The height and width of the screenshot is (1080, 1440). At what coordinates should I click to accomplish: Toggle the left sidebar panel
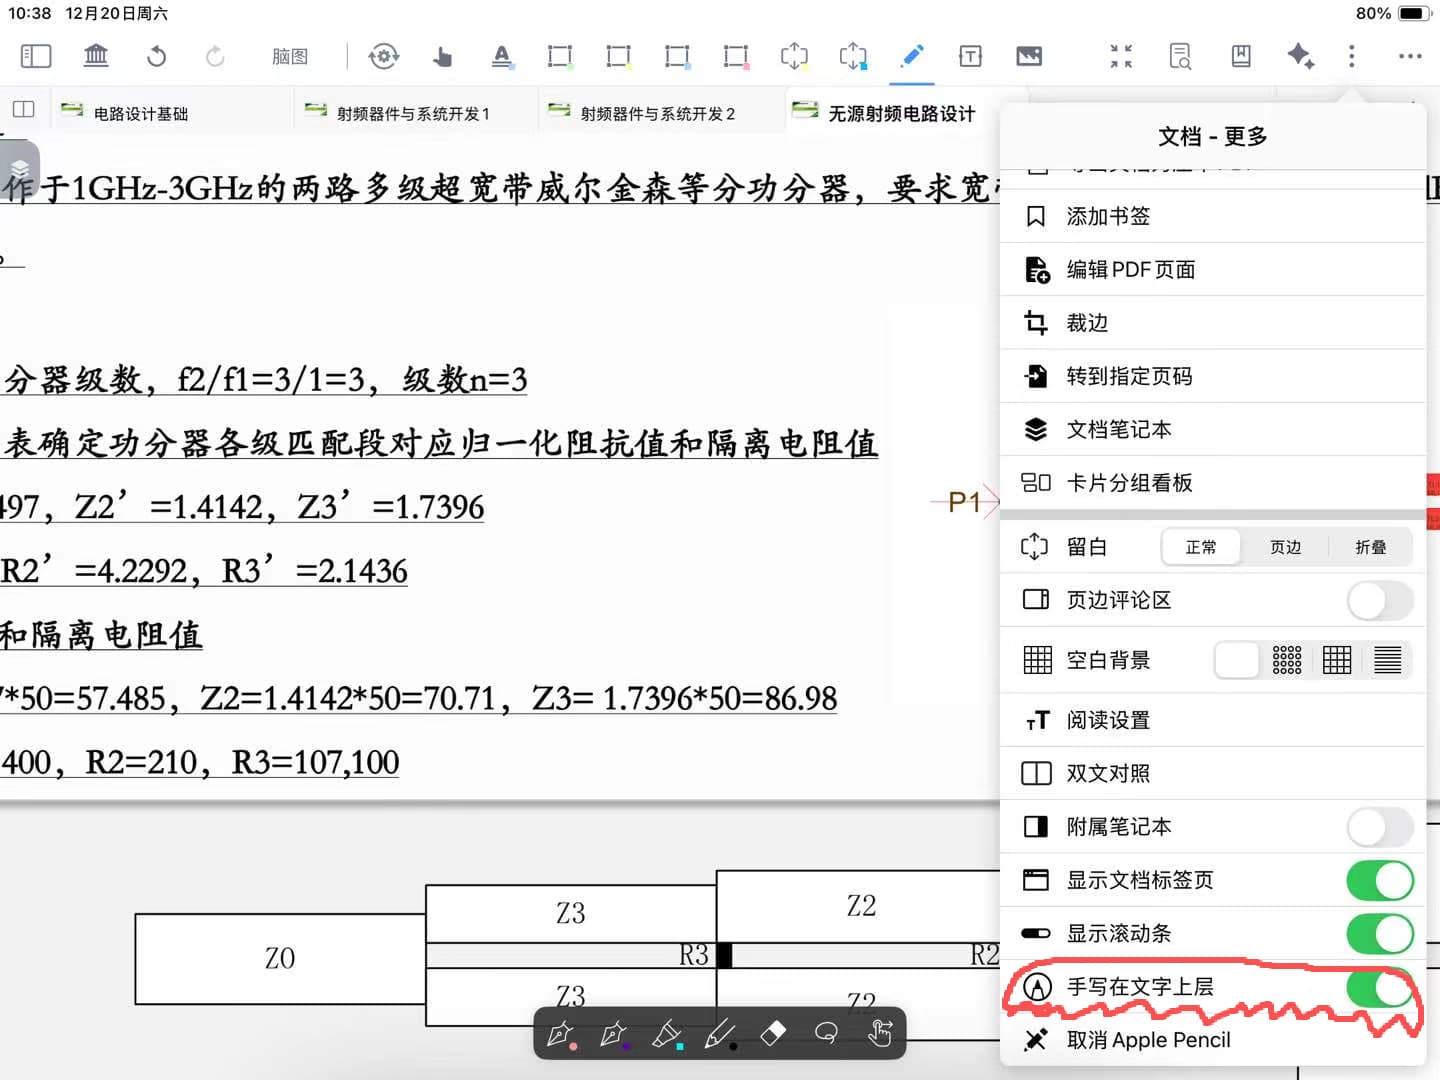36,56
